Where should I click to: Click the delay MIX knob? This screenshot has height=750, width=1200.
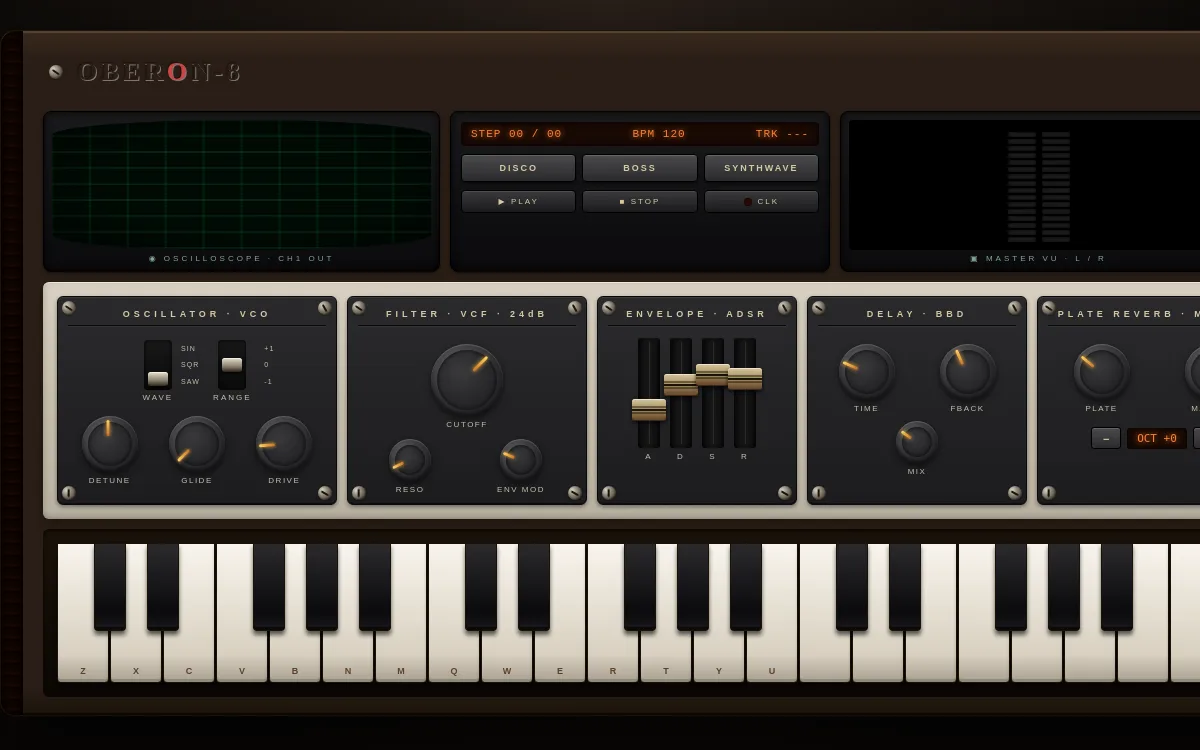tap(917, 441)
